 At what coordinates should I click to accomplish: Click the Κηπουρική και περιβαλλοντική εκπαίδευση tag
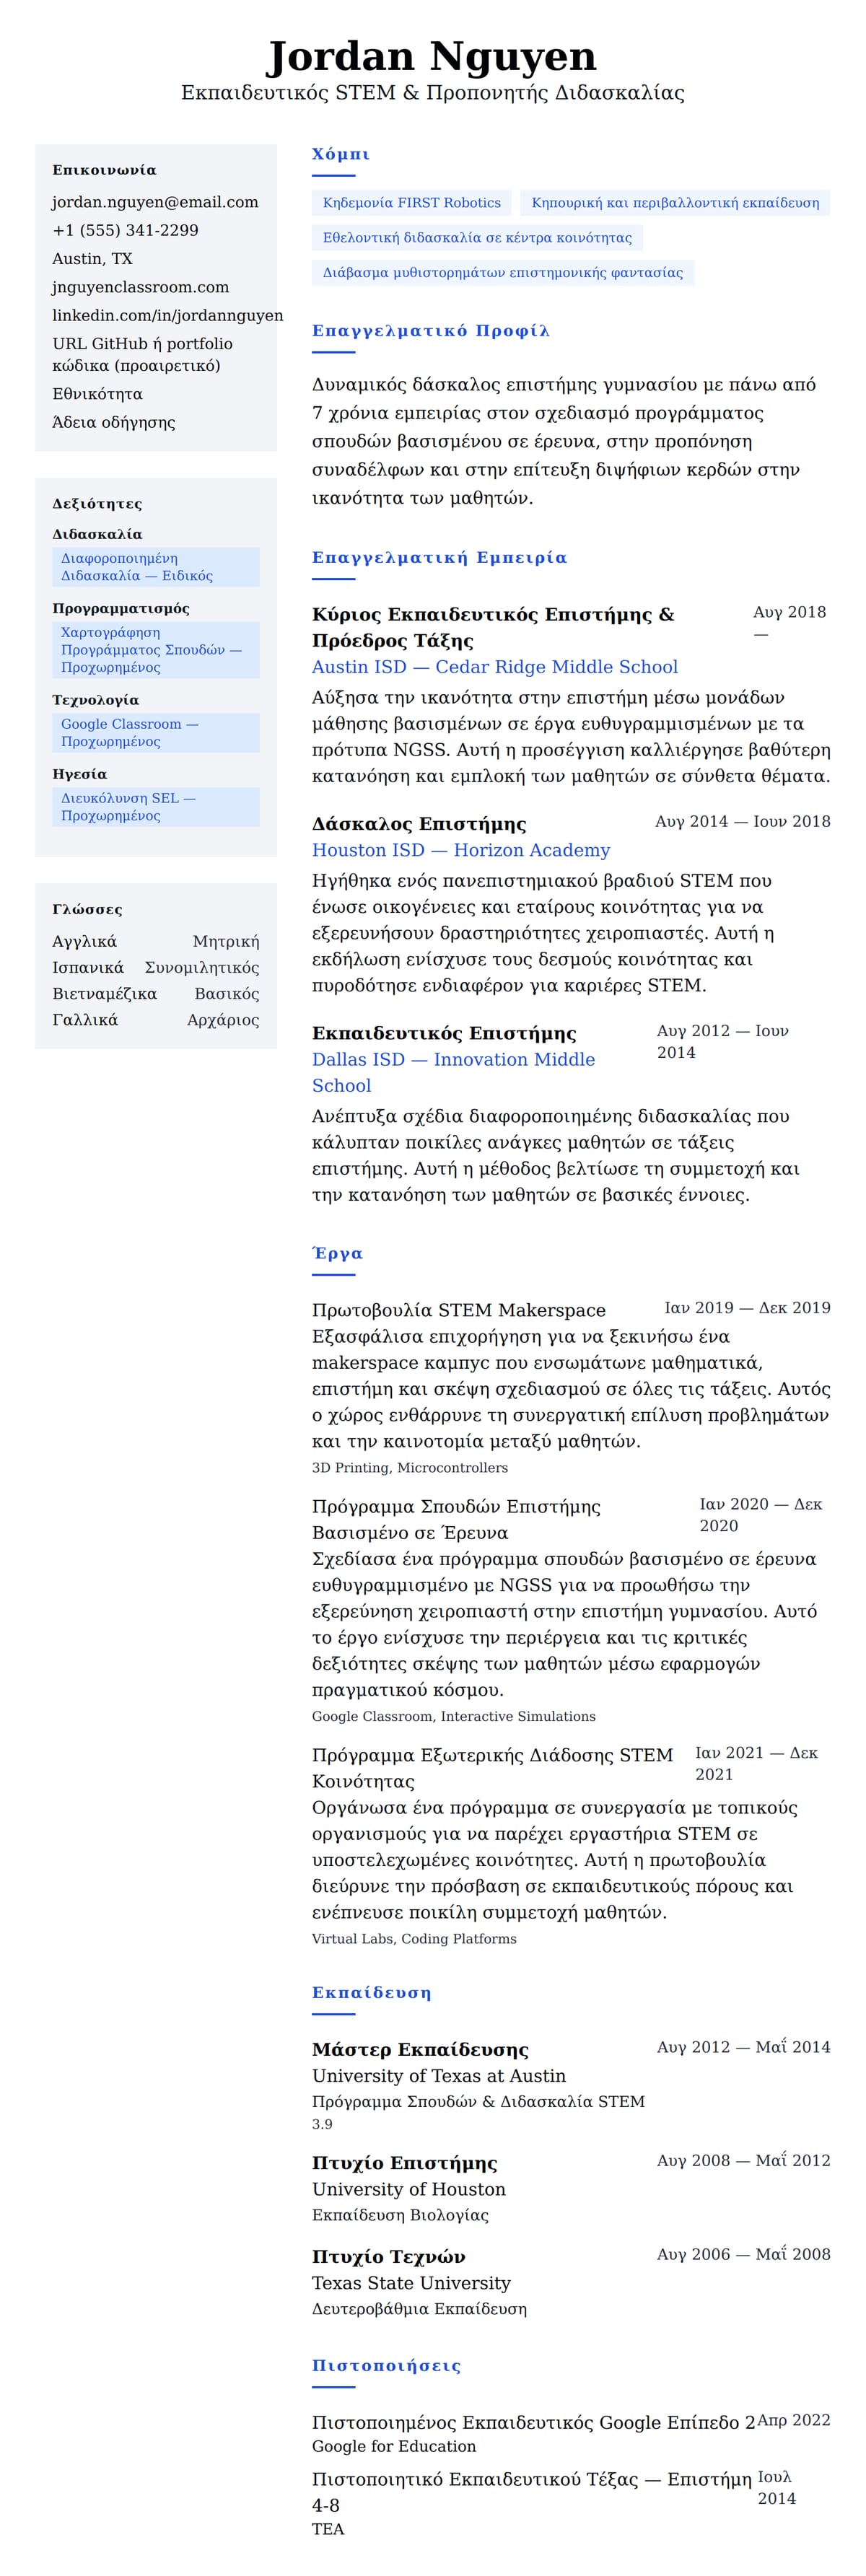point(674,203)
